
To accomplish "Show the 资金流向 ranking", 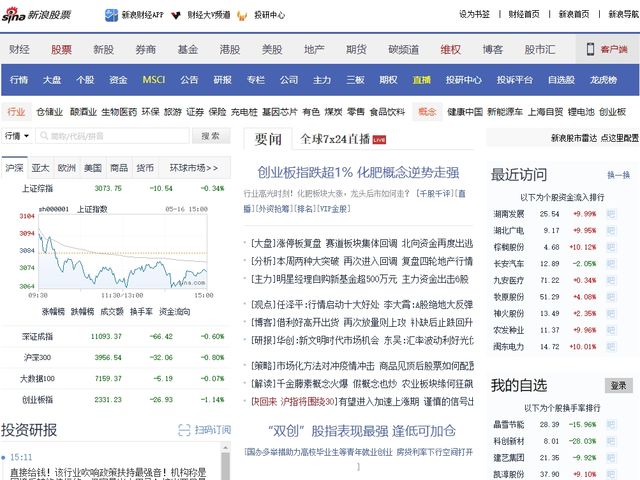I will click(174, 312).
